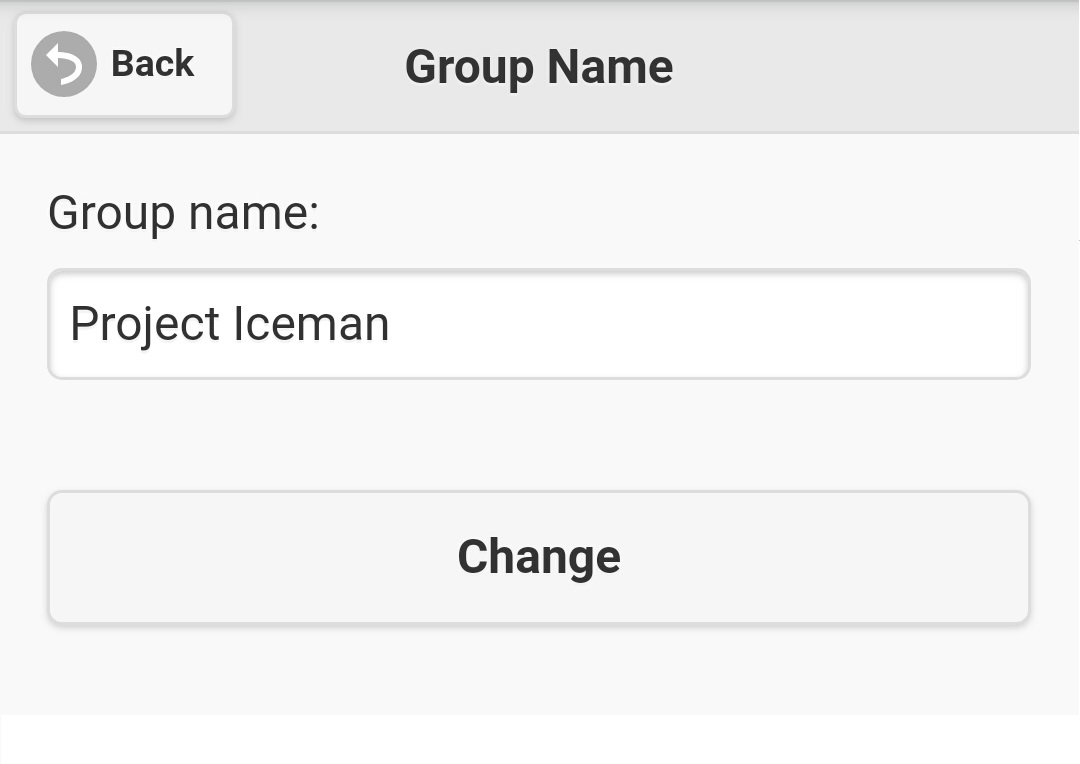Viewport: 1080px width, 764px height.
Task: Click the "Project Iceman" text in the field
Action: point(229,324)
